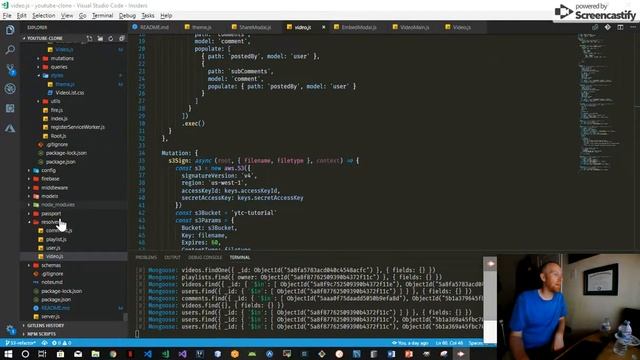
Task: Switch to the OUTPUT panel tab
Action: (x=172, y=258)
